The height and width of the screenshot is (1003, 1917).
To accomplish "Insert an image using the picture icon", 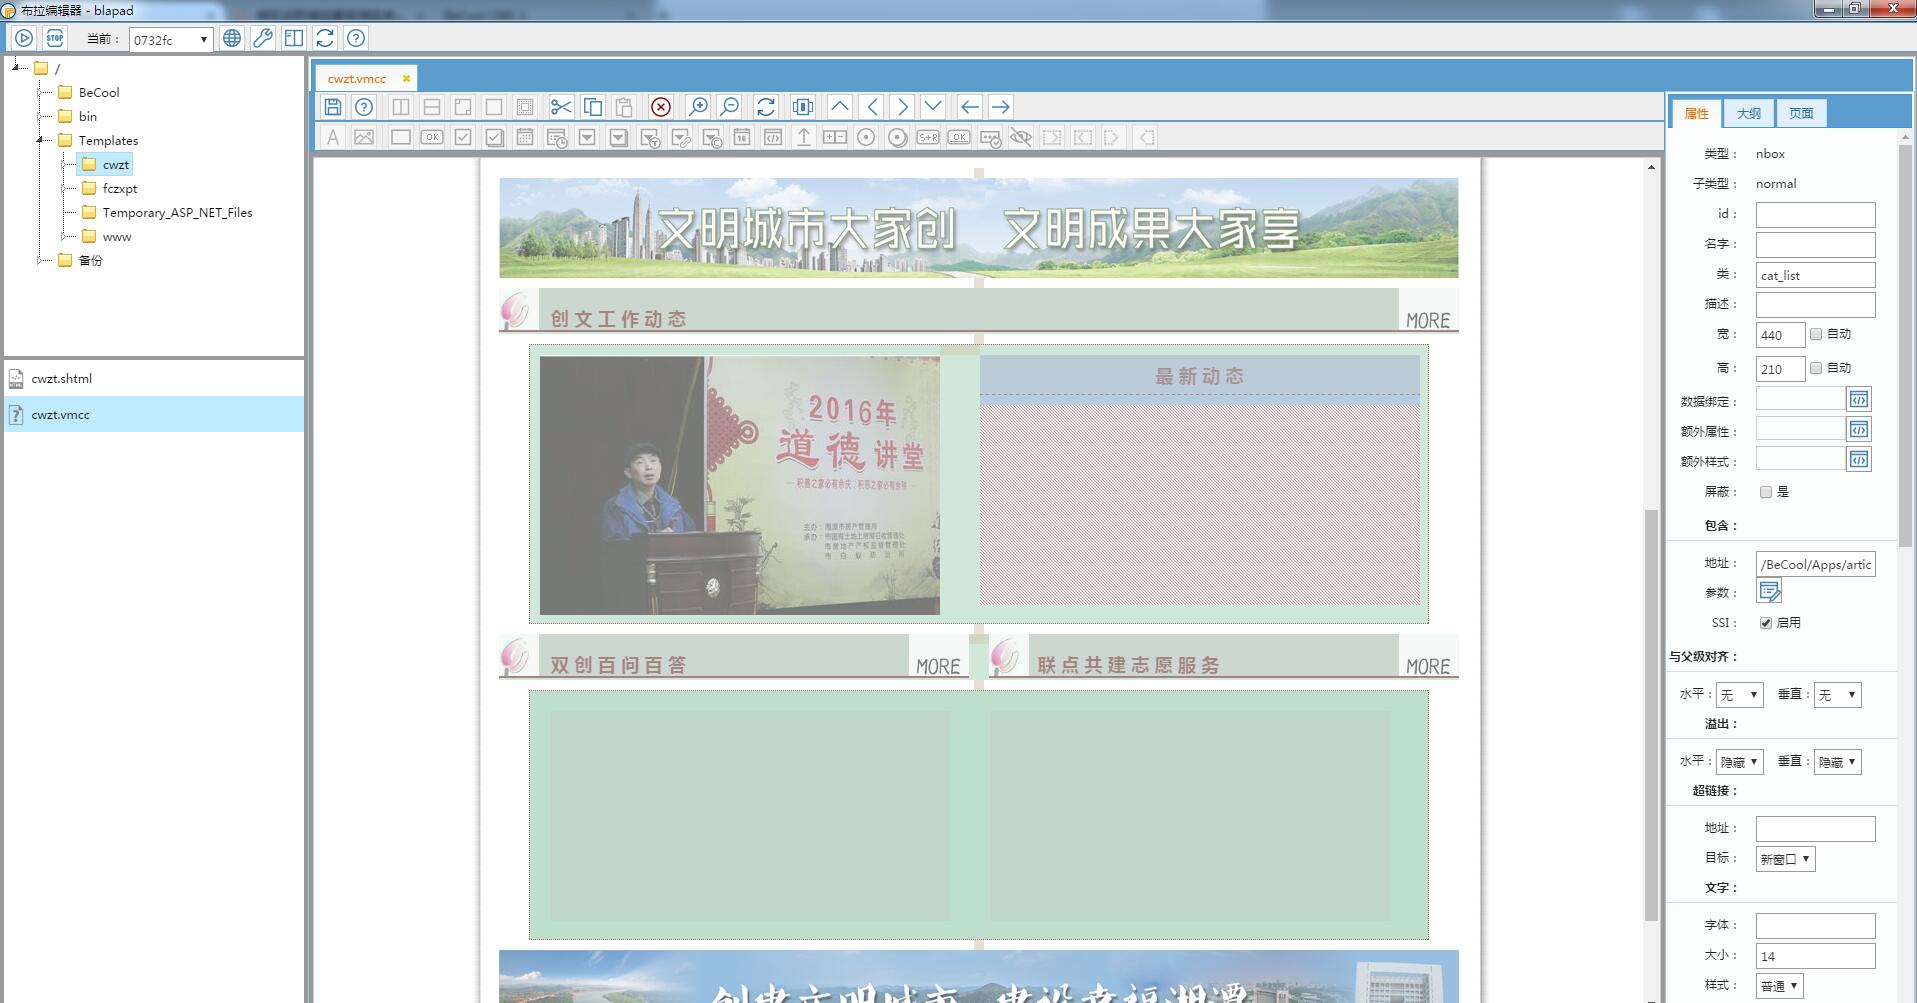I will [x=364, y=137].
